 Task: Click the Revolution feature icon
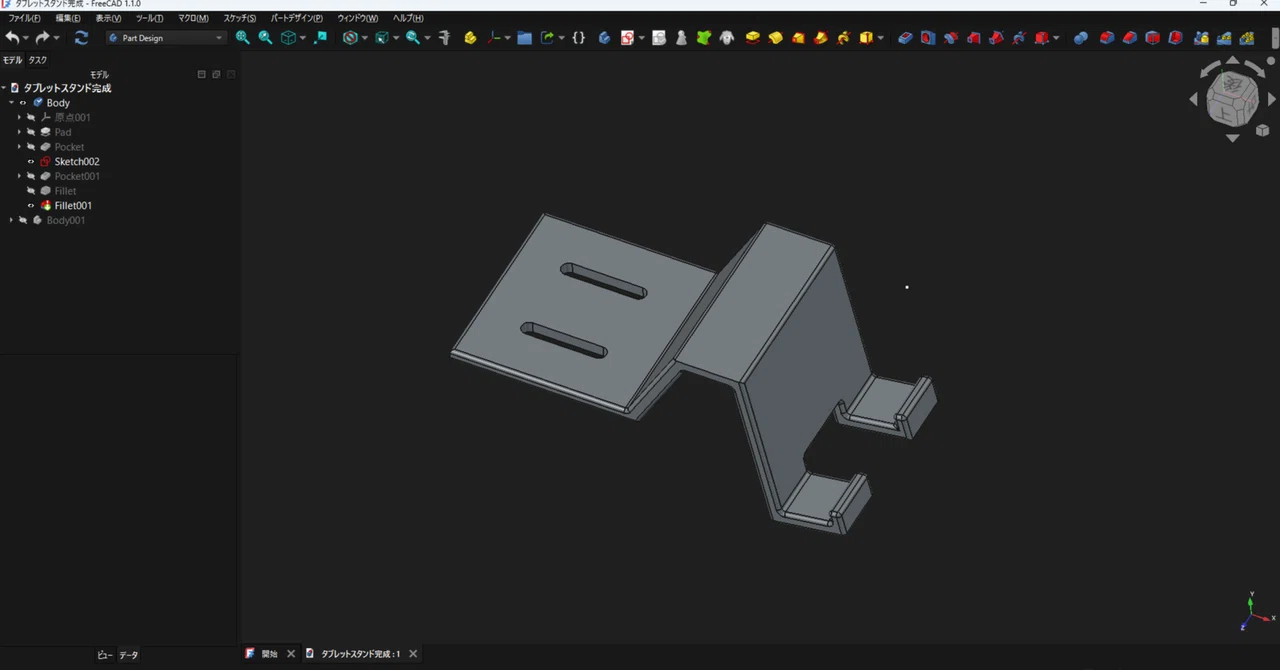[775, 38]
